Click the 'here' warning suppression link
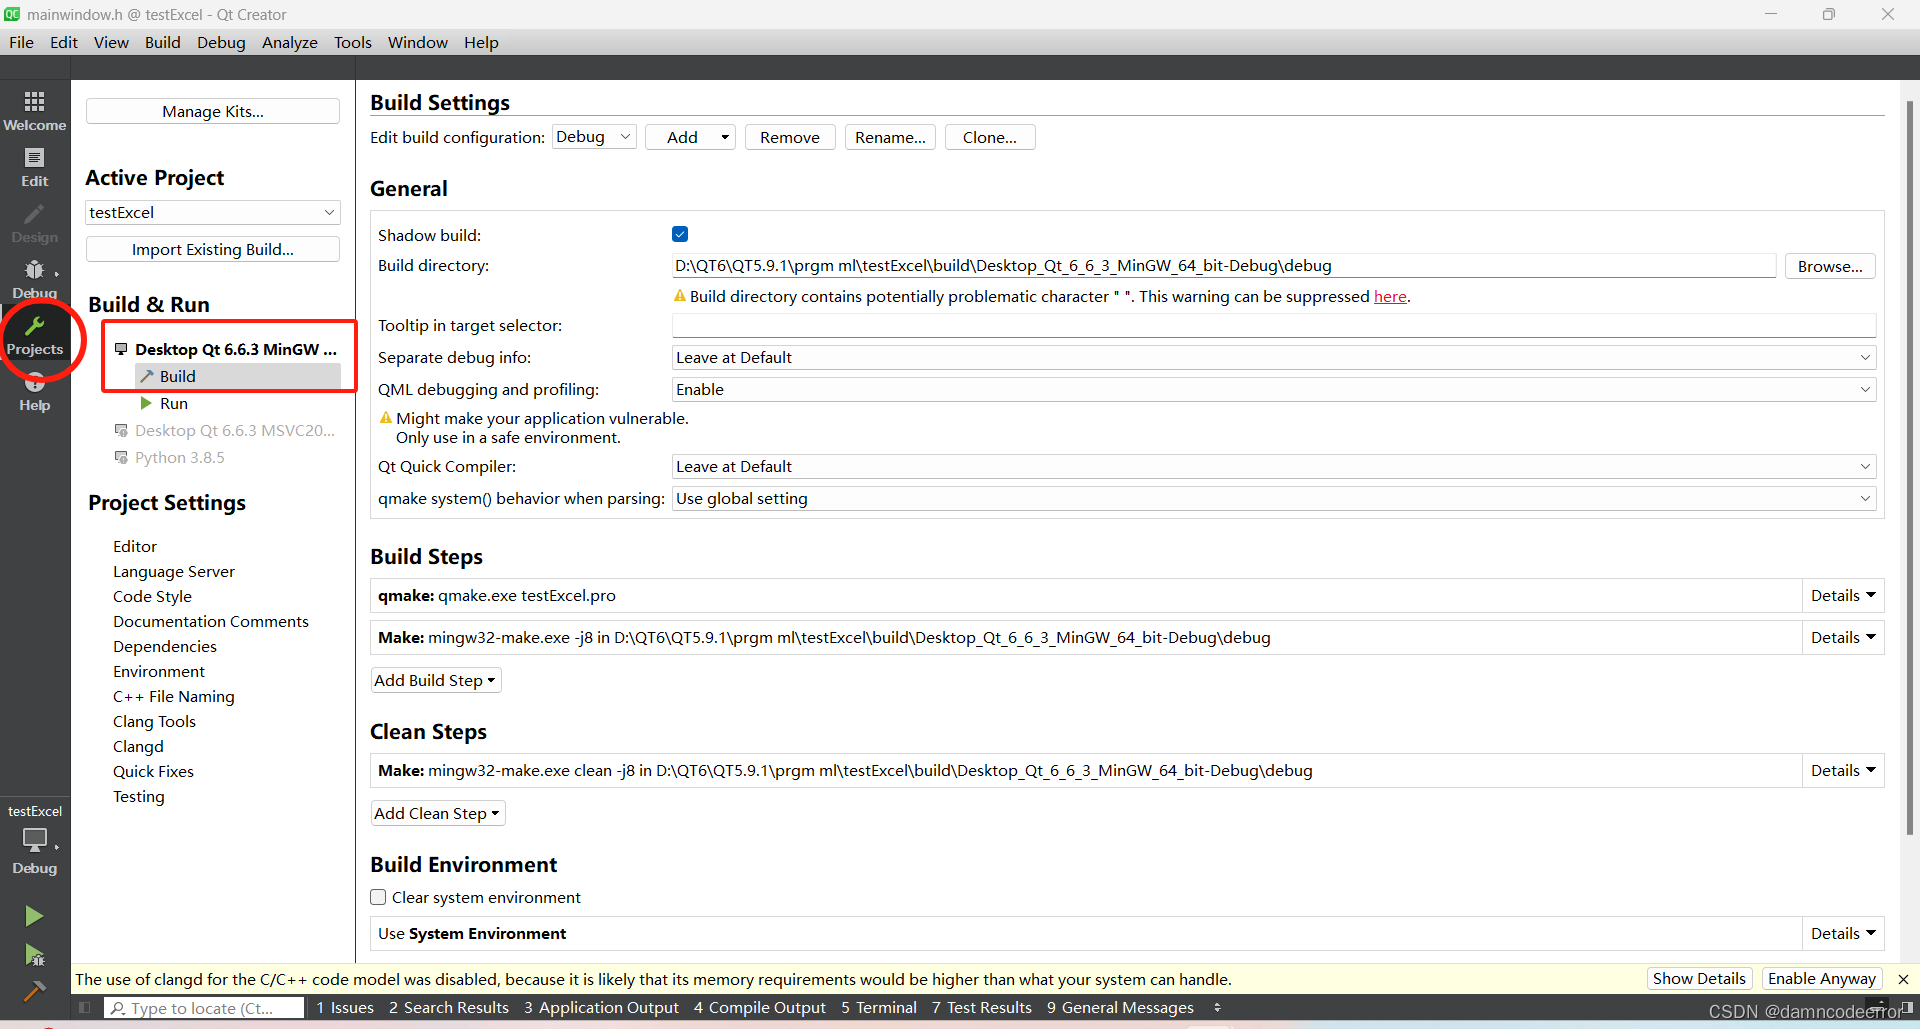The height and width of the screenshot is (1029, 1920). [1390, 296]
